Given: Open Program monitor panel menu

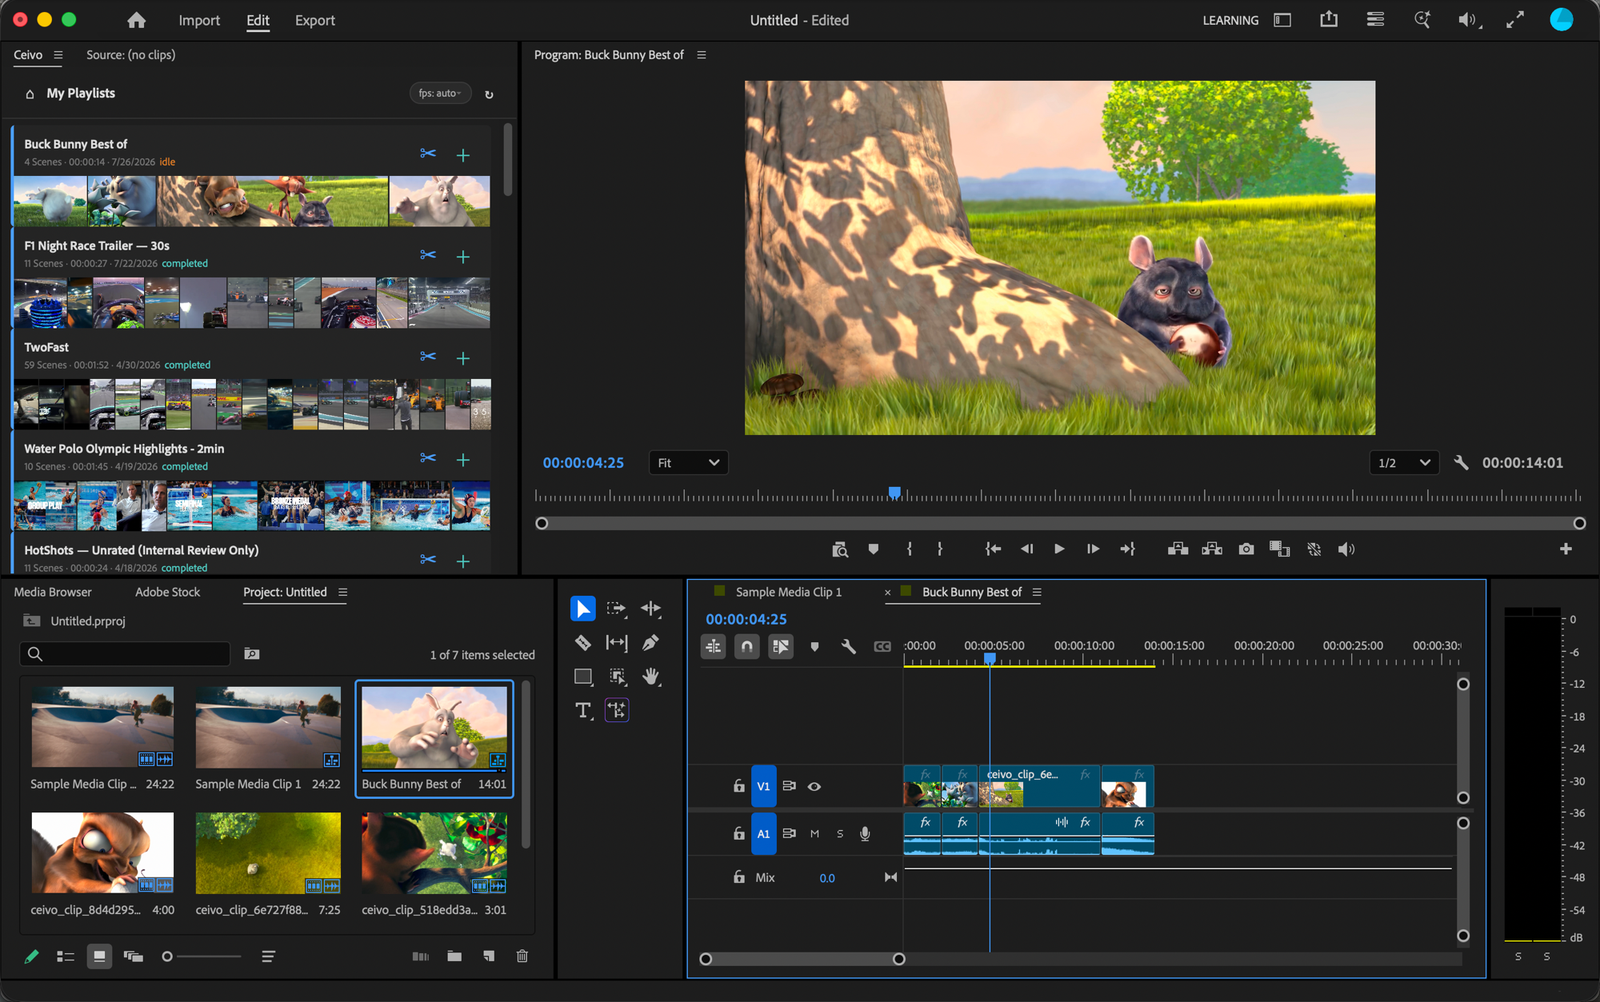Looking at the screenshot, I should click(x=701, y=55).
